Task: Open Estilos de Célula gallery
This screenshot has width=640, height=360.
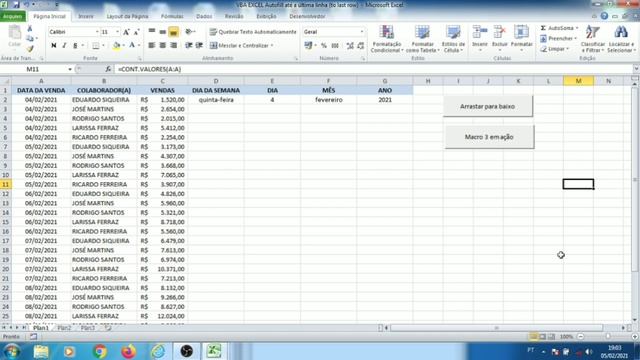Action: (x=453, y=39)
